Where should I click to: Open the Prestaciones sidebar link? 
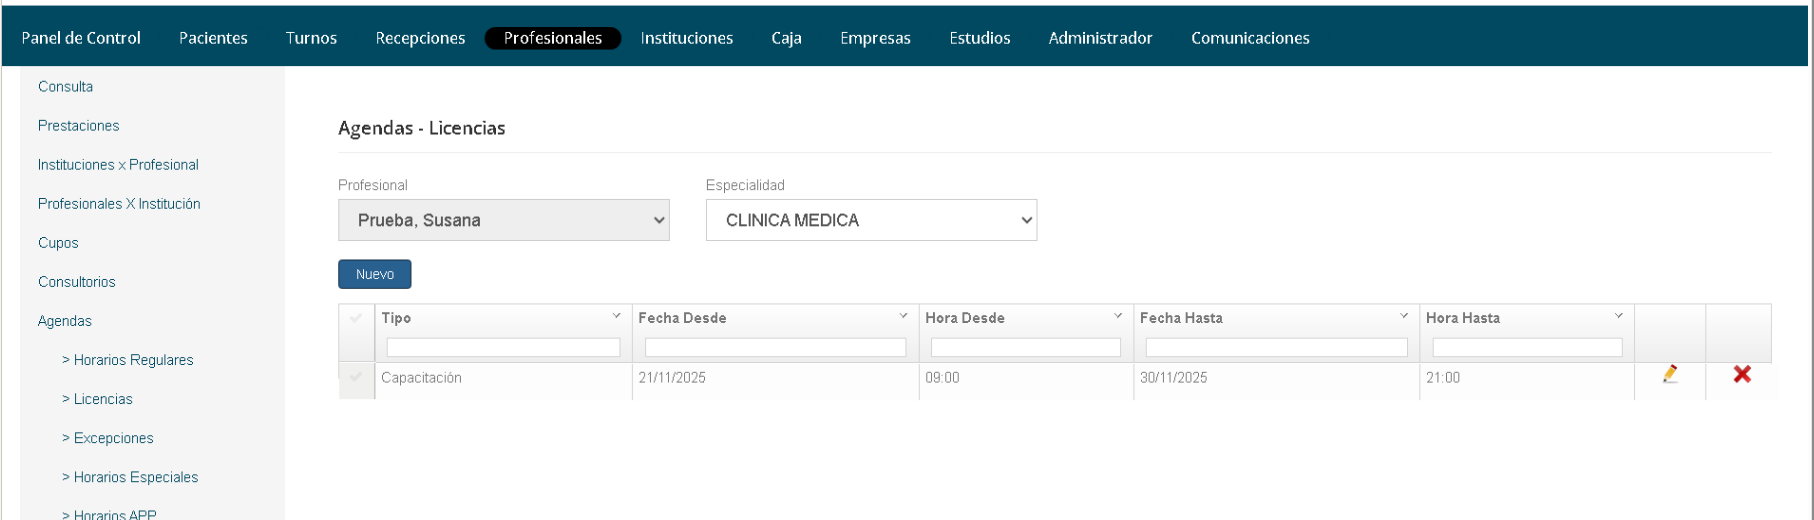78,126
